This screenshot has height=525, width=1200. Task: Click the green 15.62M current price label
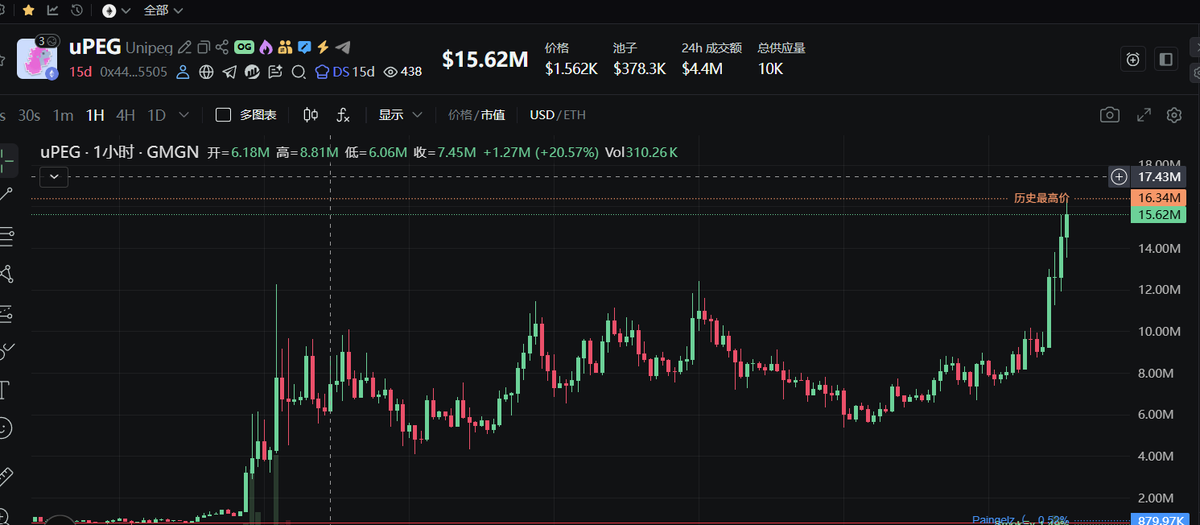point(1158,214)
